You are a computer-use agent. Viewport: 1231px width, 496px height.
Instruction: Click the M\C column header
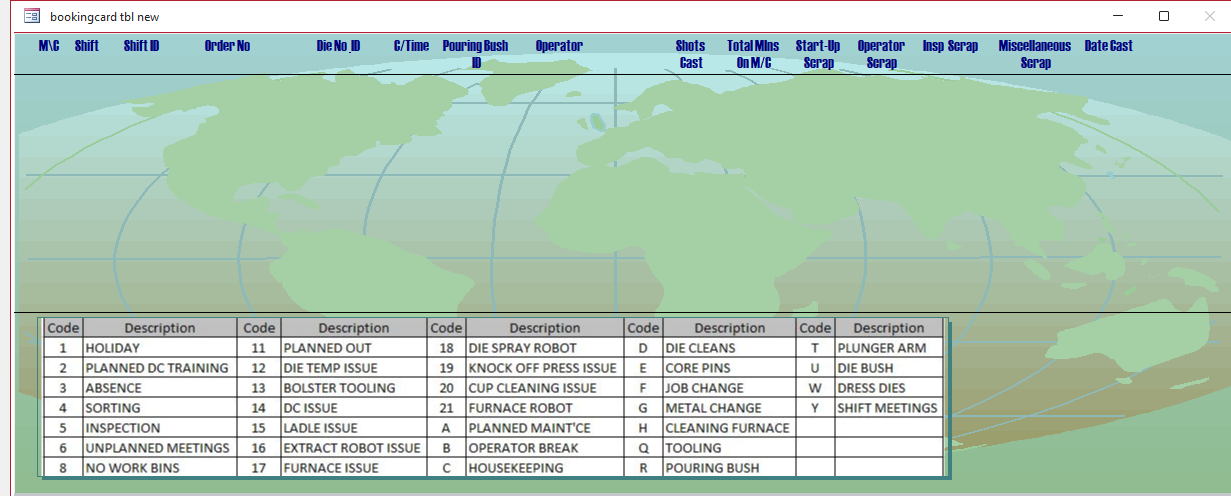(x=49, y=46)
